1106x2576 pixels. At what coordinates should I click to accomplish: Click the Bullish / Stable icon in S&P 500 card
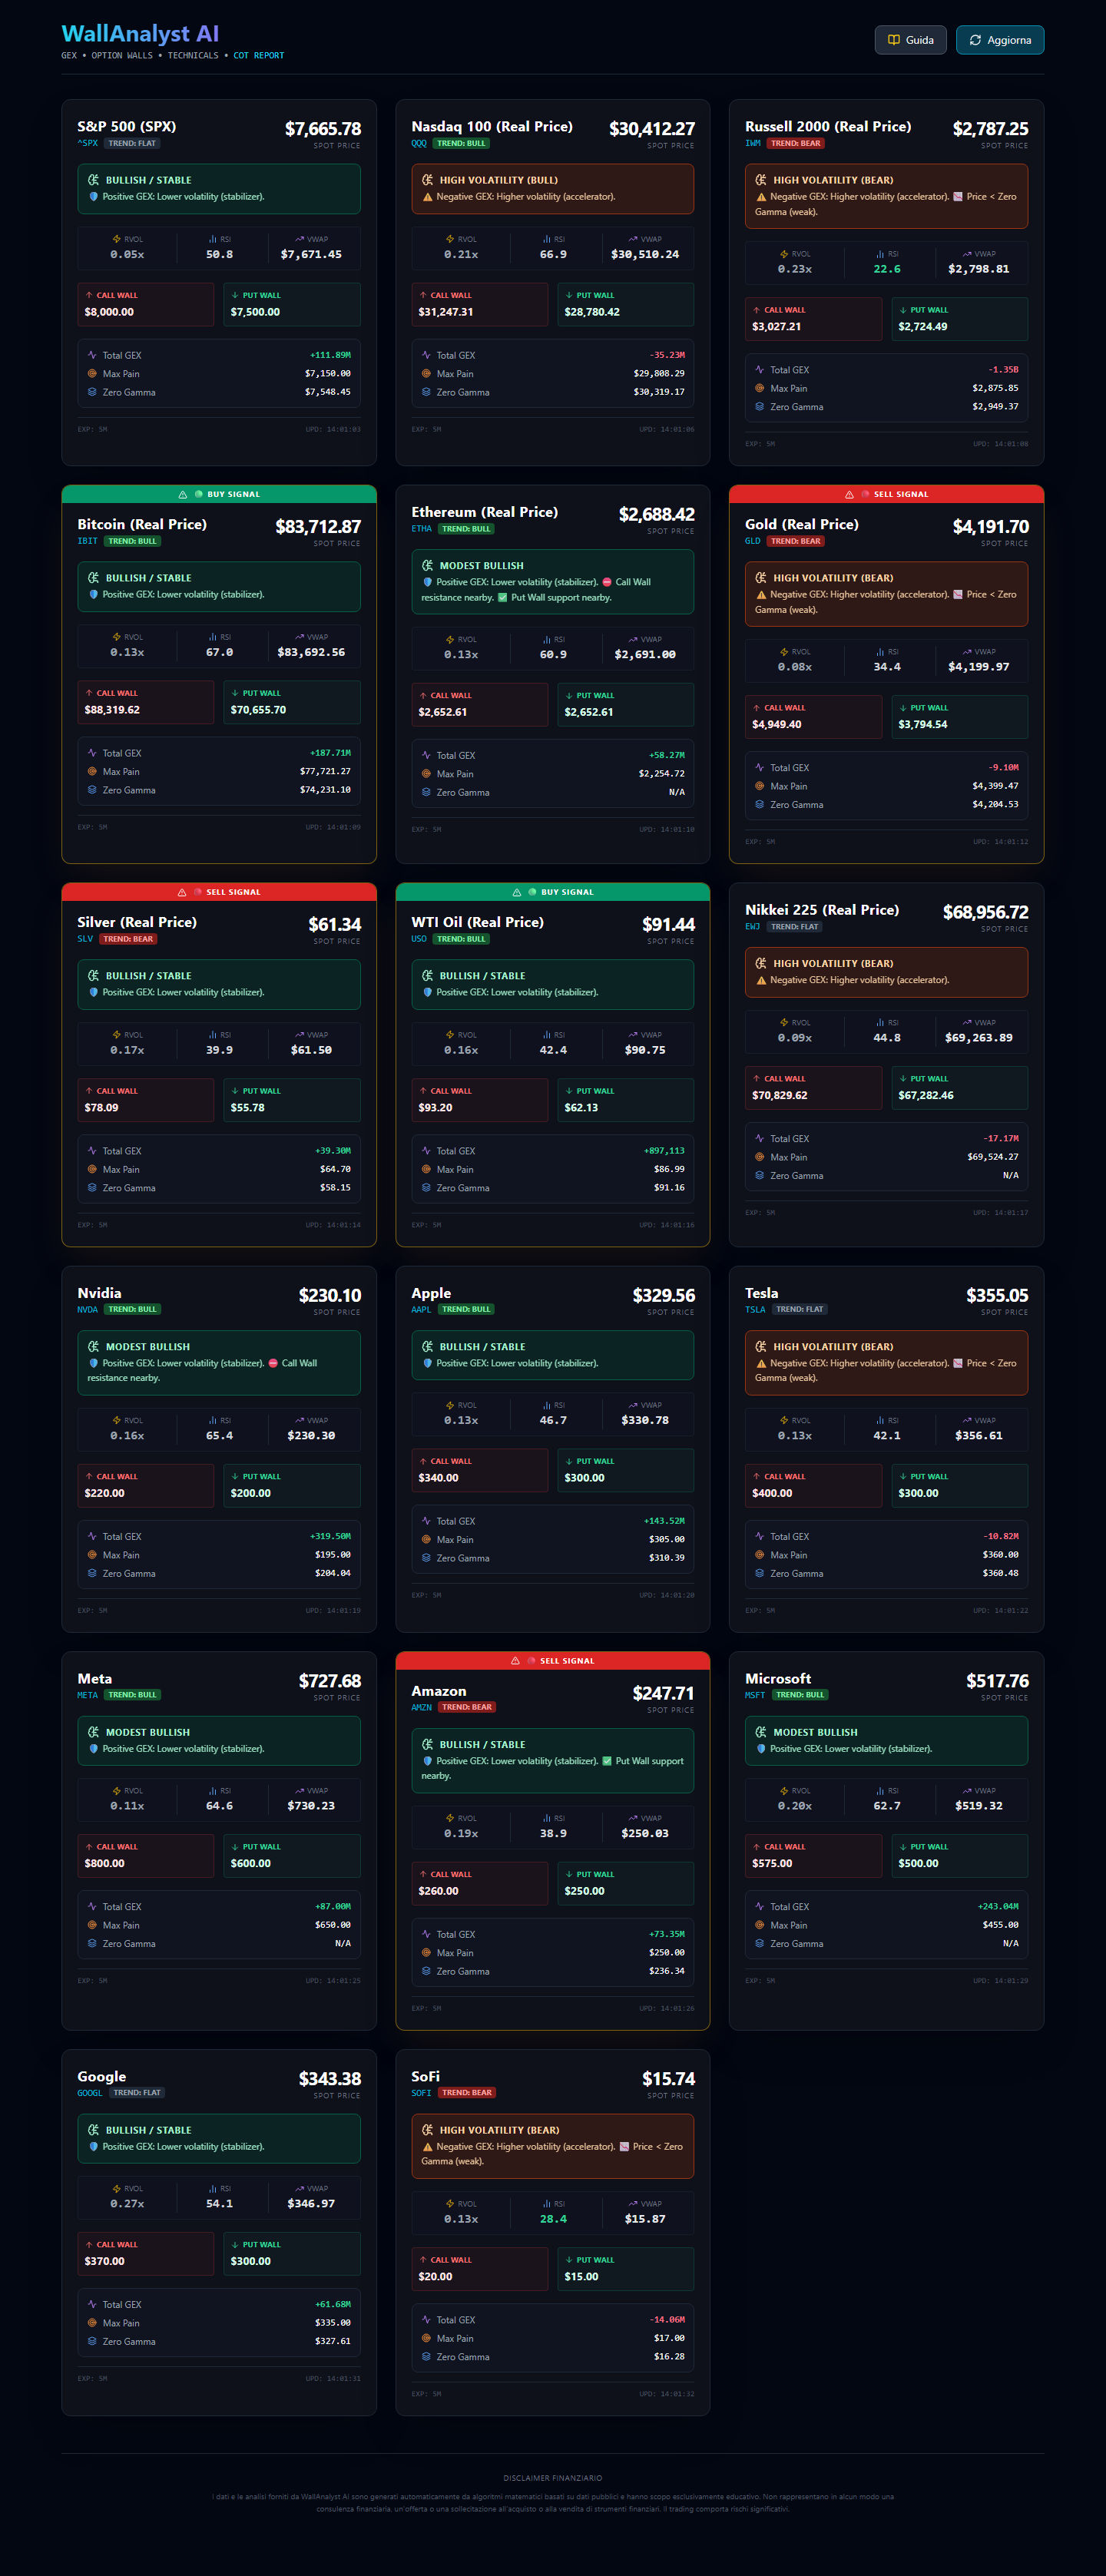pos(93,180)
